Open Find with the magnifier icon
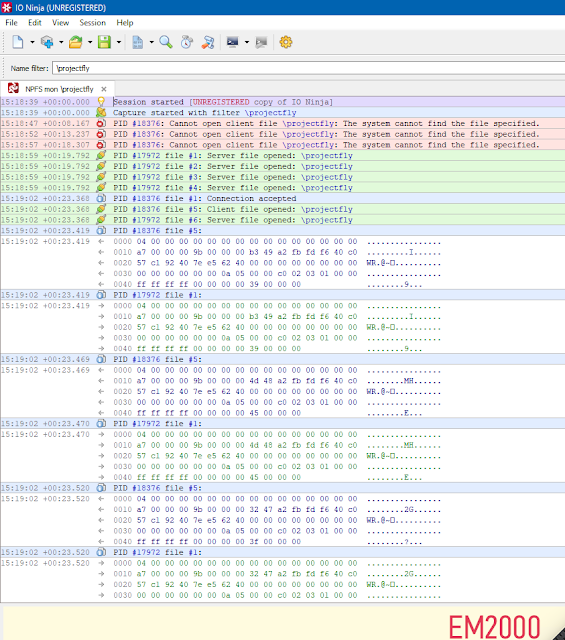565x640 pixels. pos(166,42)
